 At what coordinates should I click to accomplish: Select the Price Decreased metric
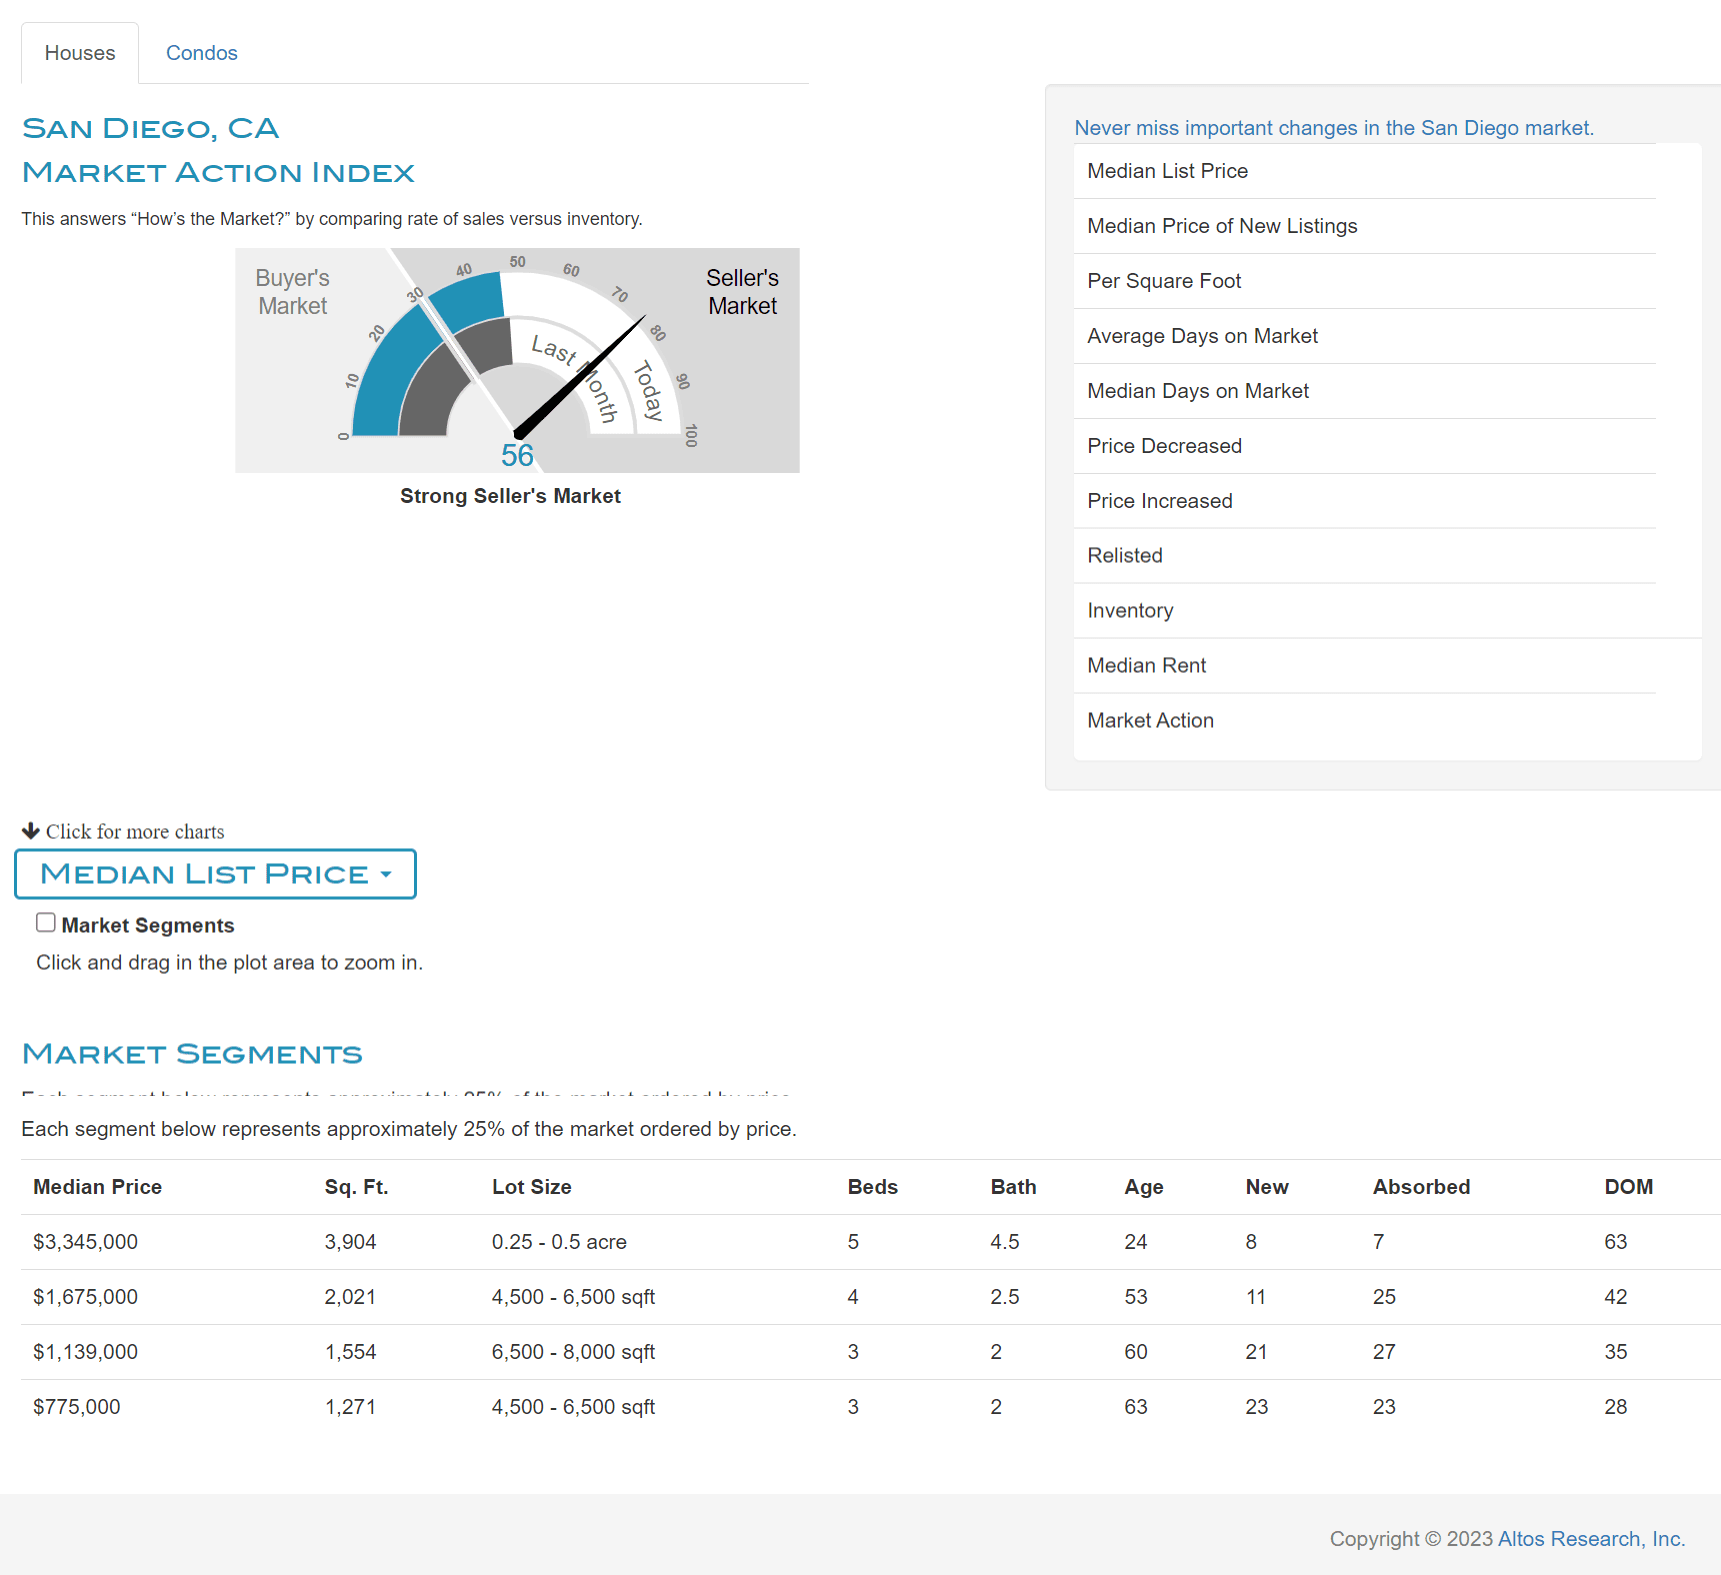1365,446
